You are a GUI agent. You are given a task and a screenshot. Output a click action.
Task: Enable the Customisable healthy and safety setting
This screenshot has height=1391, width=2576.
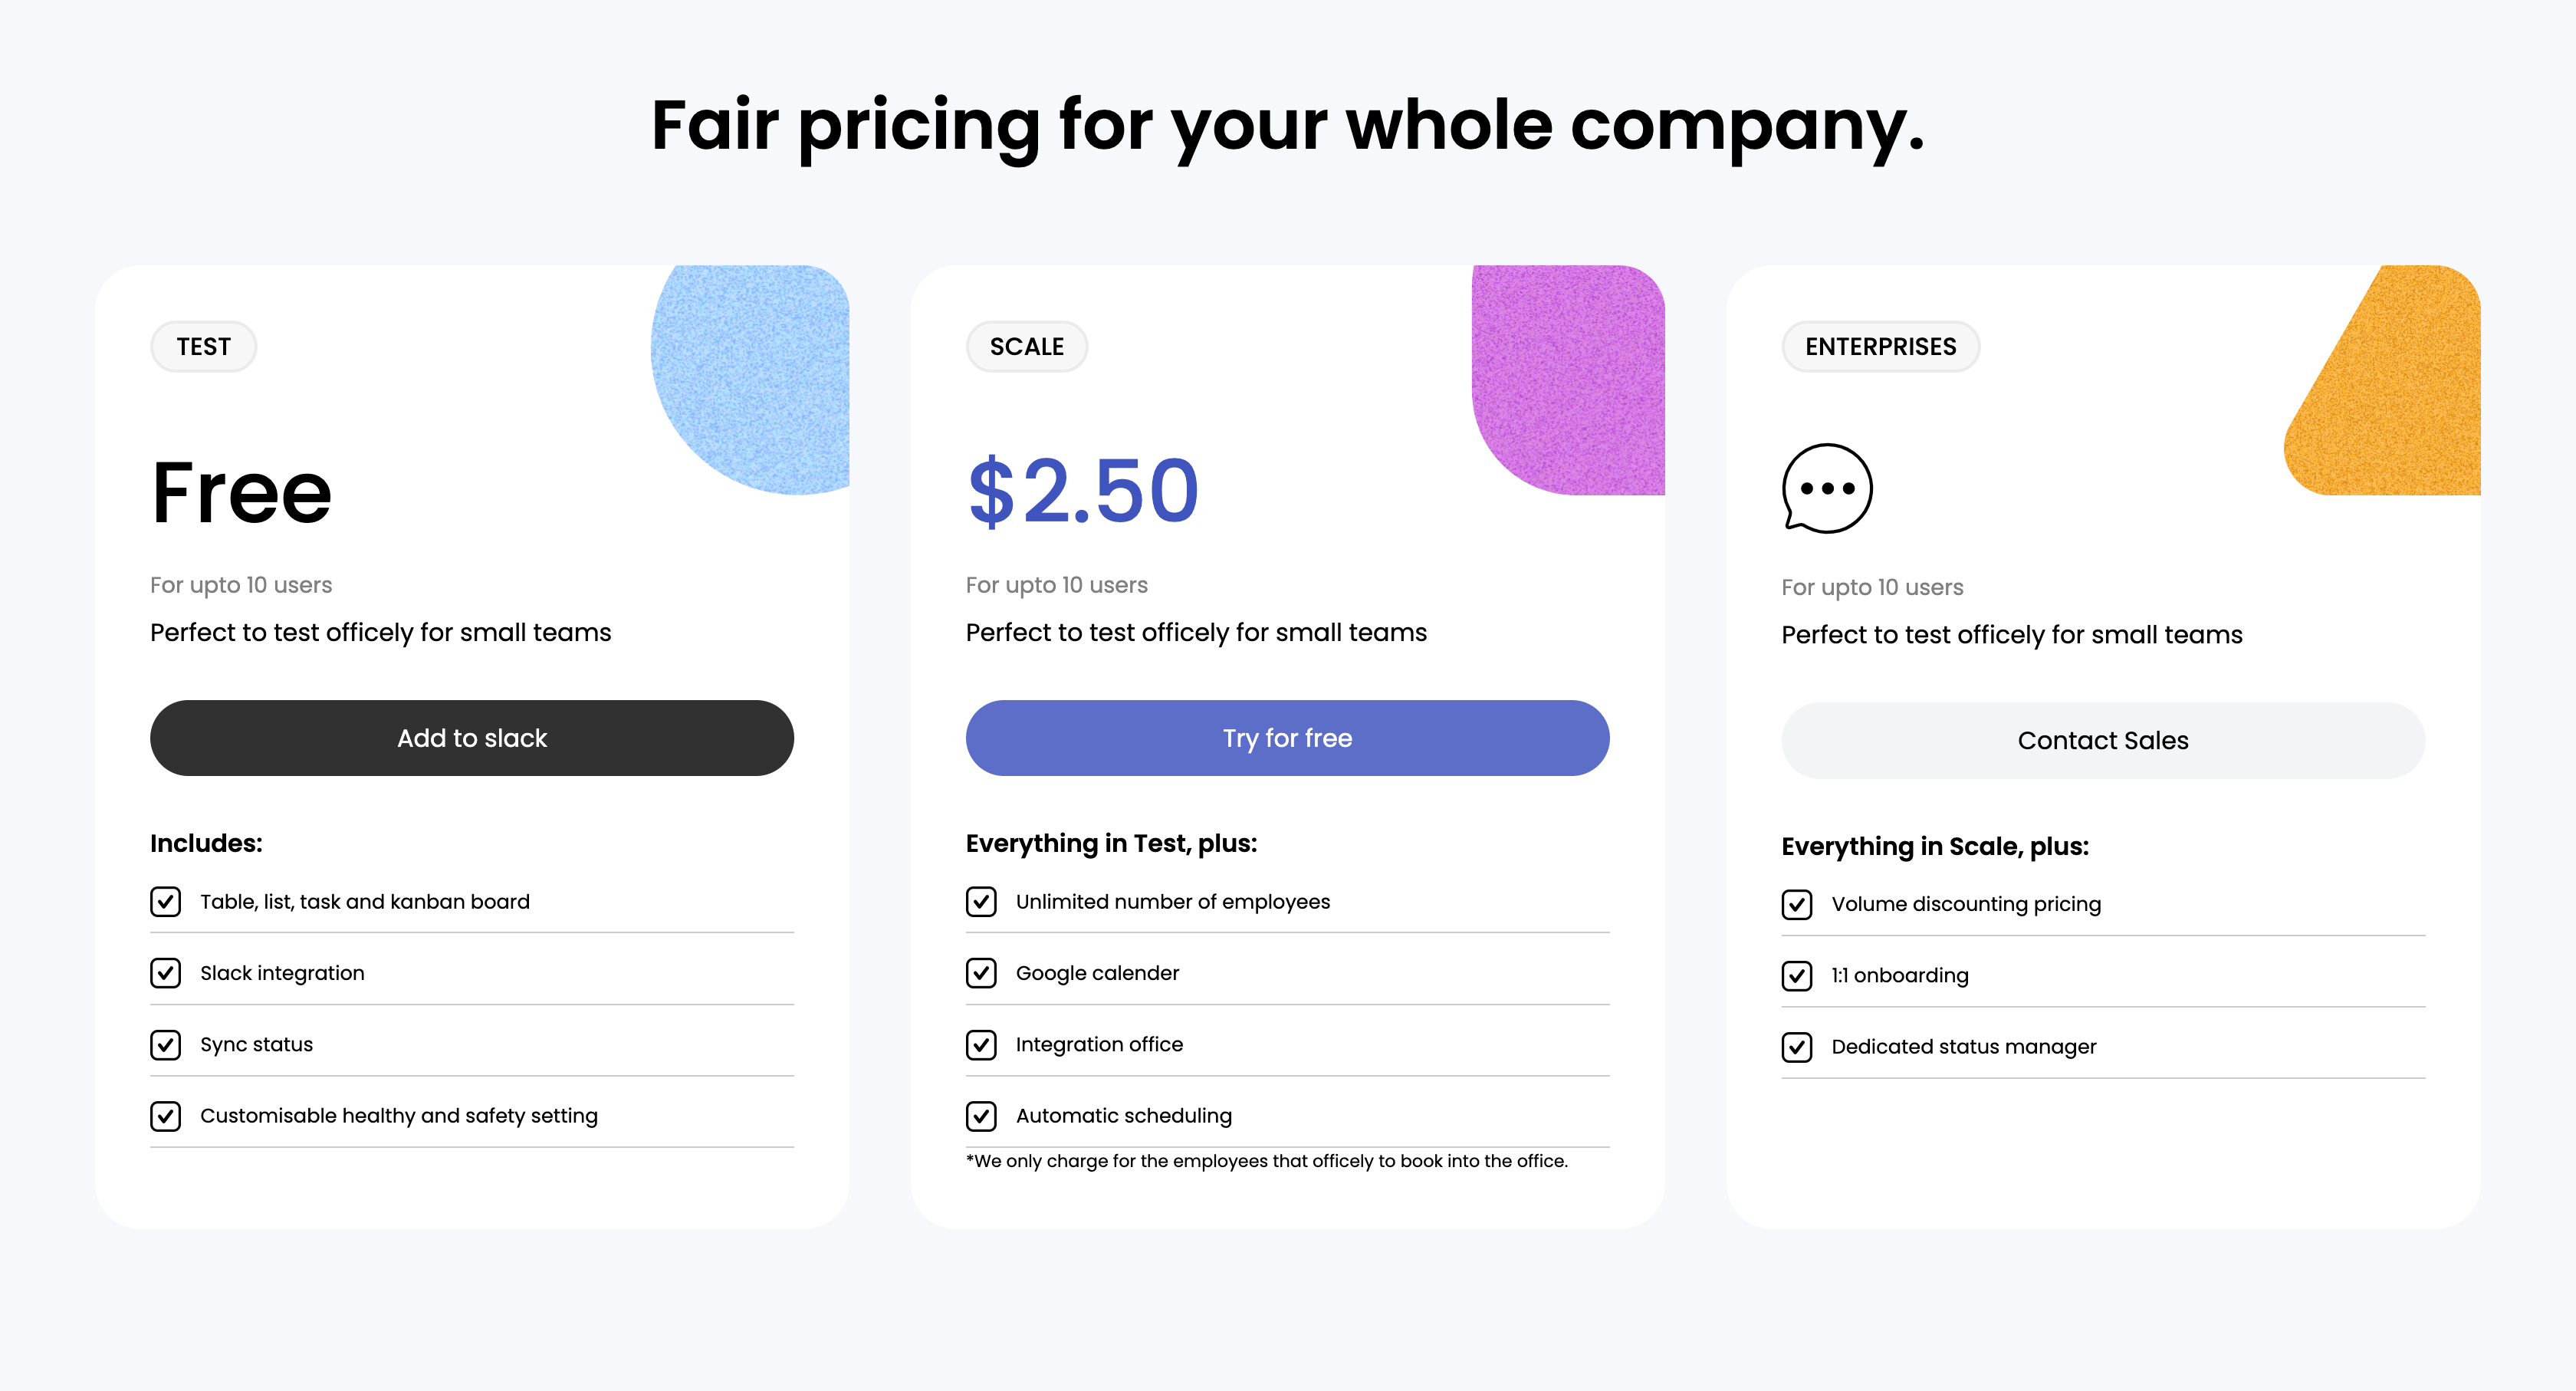tap(165, 1116)
